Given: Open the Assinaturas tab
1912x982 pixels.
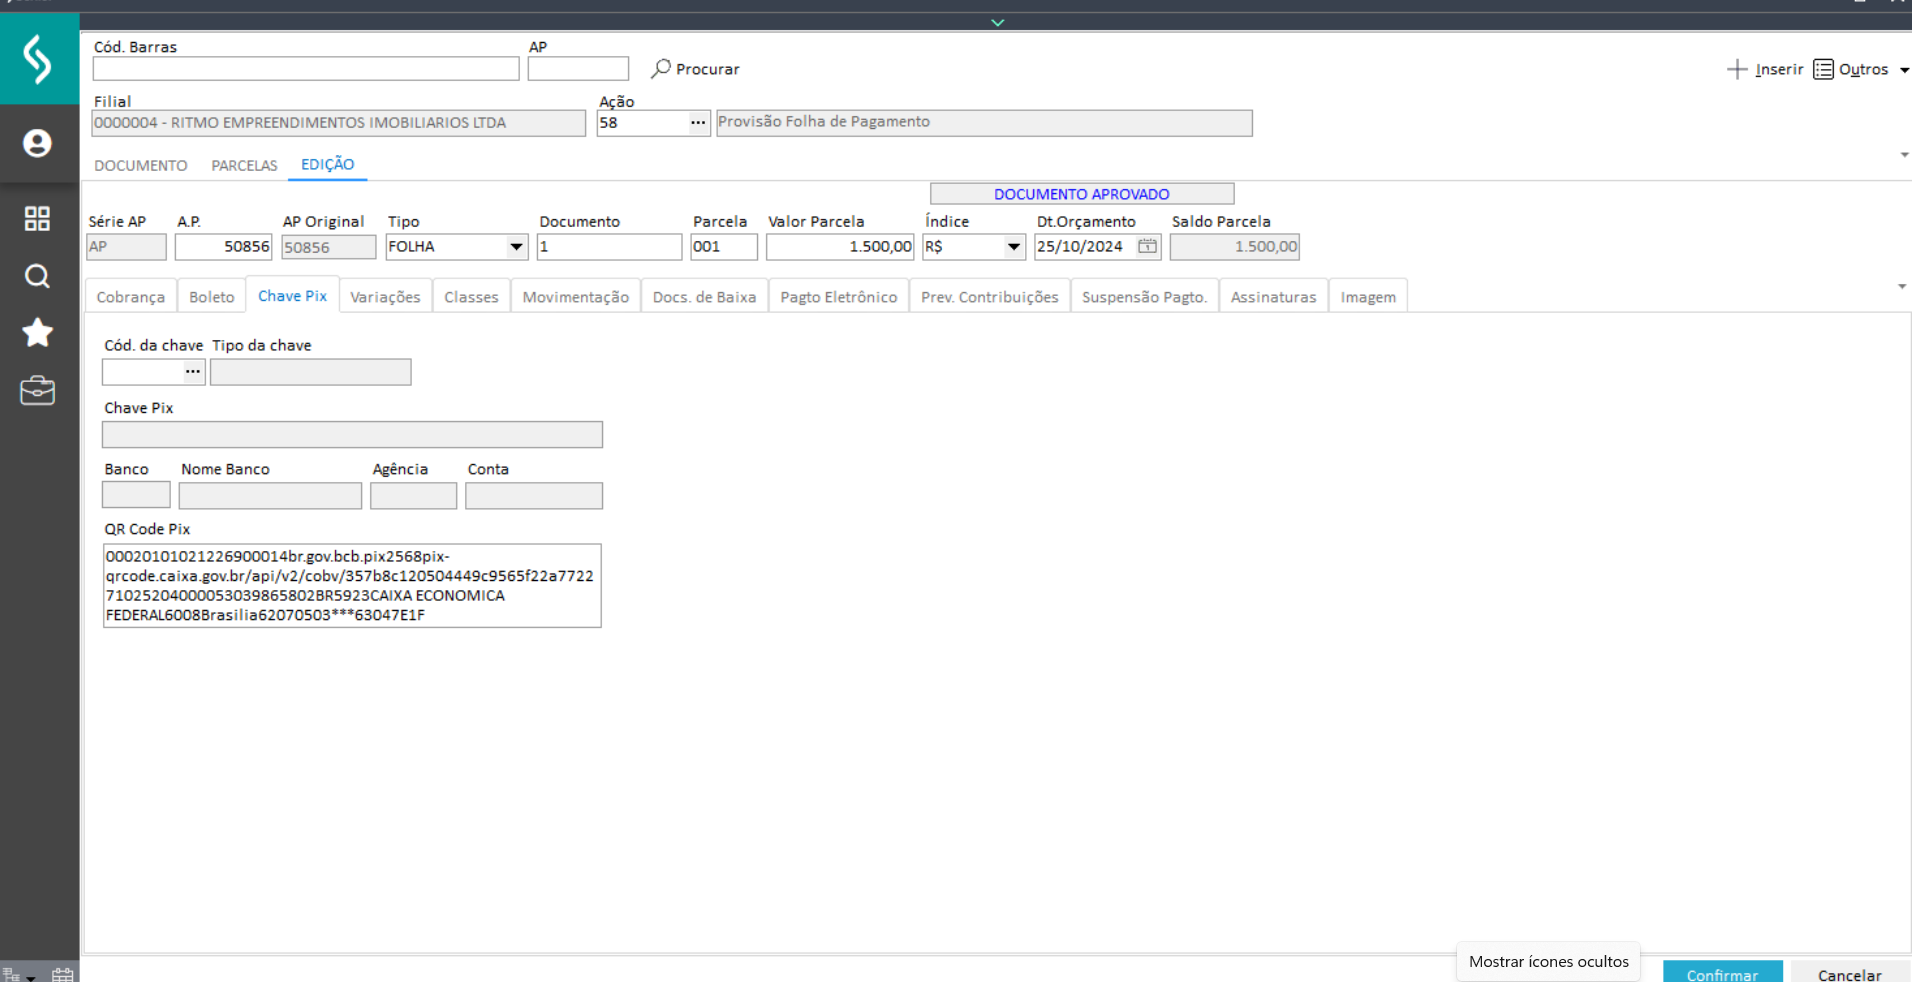Looking at the screenshot, I should point(1274,297).
